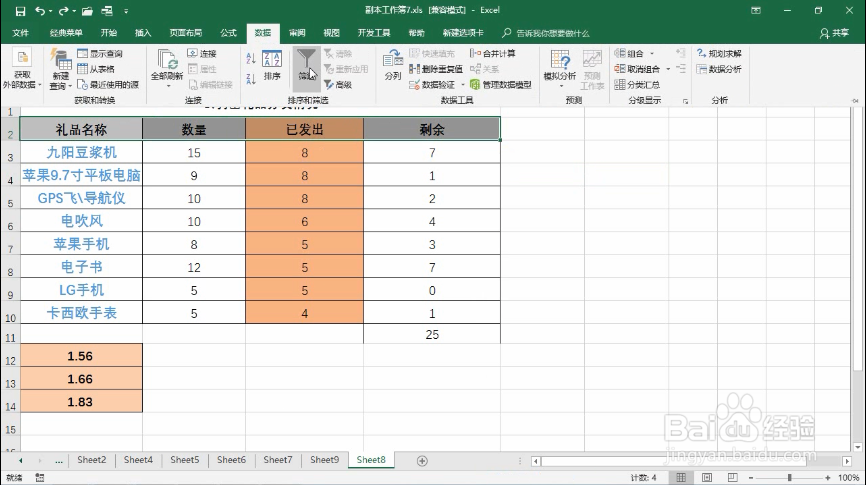Image resolution: width=866 pixels, height=485 pixels.
Task: Click the Redo arrow icon
Action: point(63,10)
